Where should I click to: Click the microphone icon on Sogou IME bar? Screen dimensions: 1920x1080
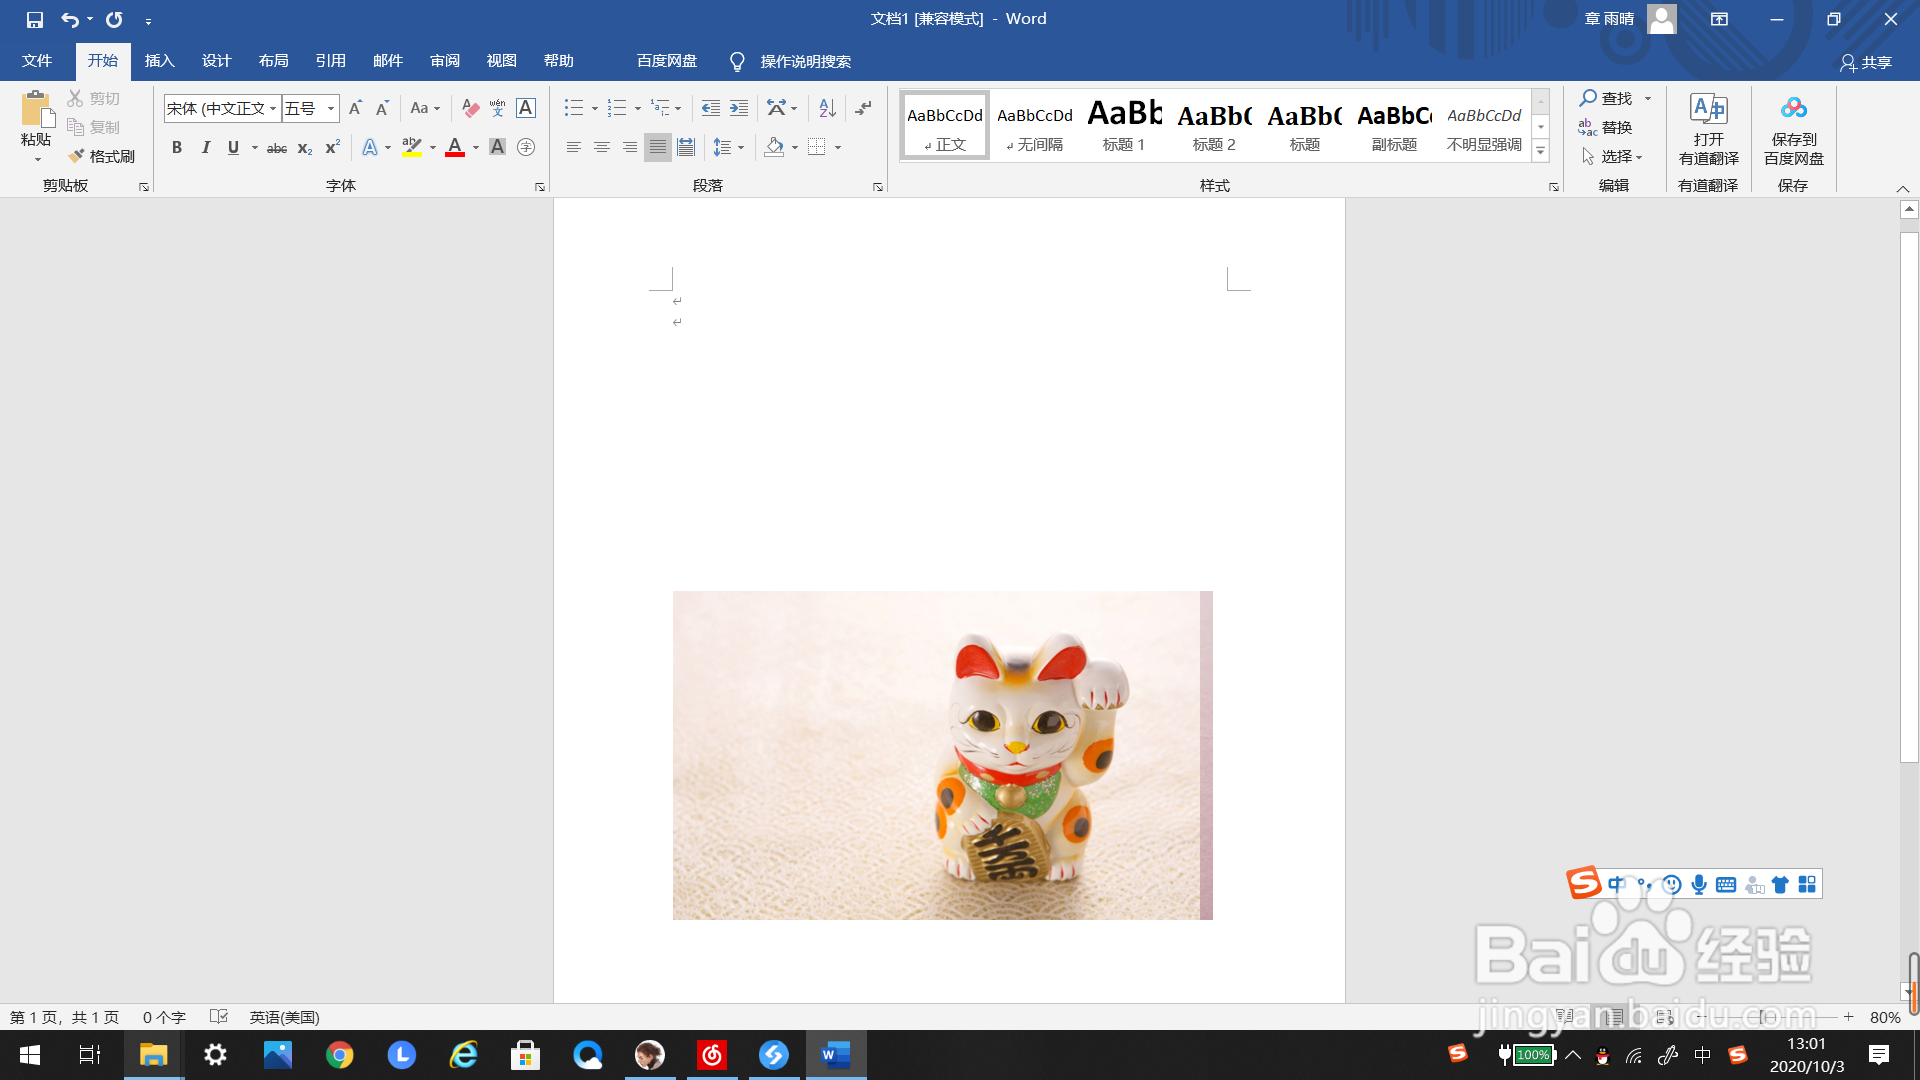coord(1699,885)
